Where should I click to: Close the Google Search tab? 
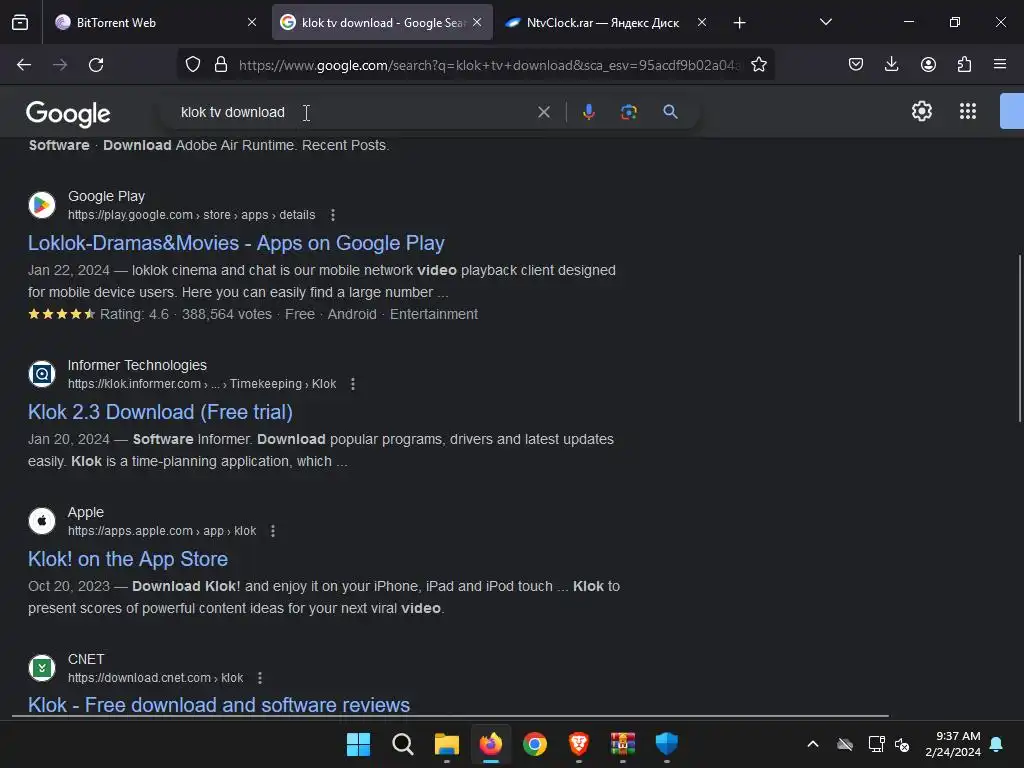coord(477,22)
